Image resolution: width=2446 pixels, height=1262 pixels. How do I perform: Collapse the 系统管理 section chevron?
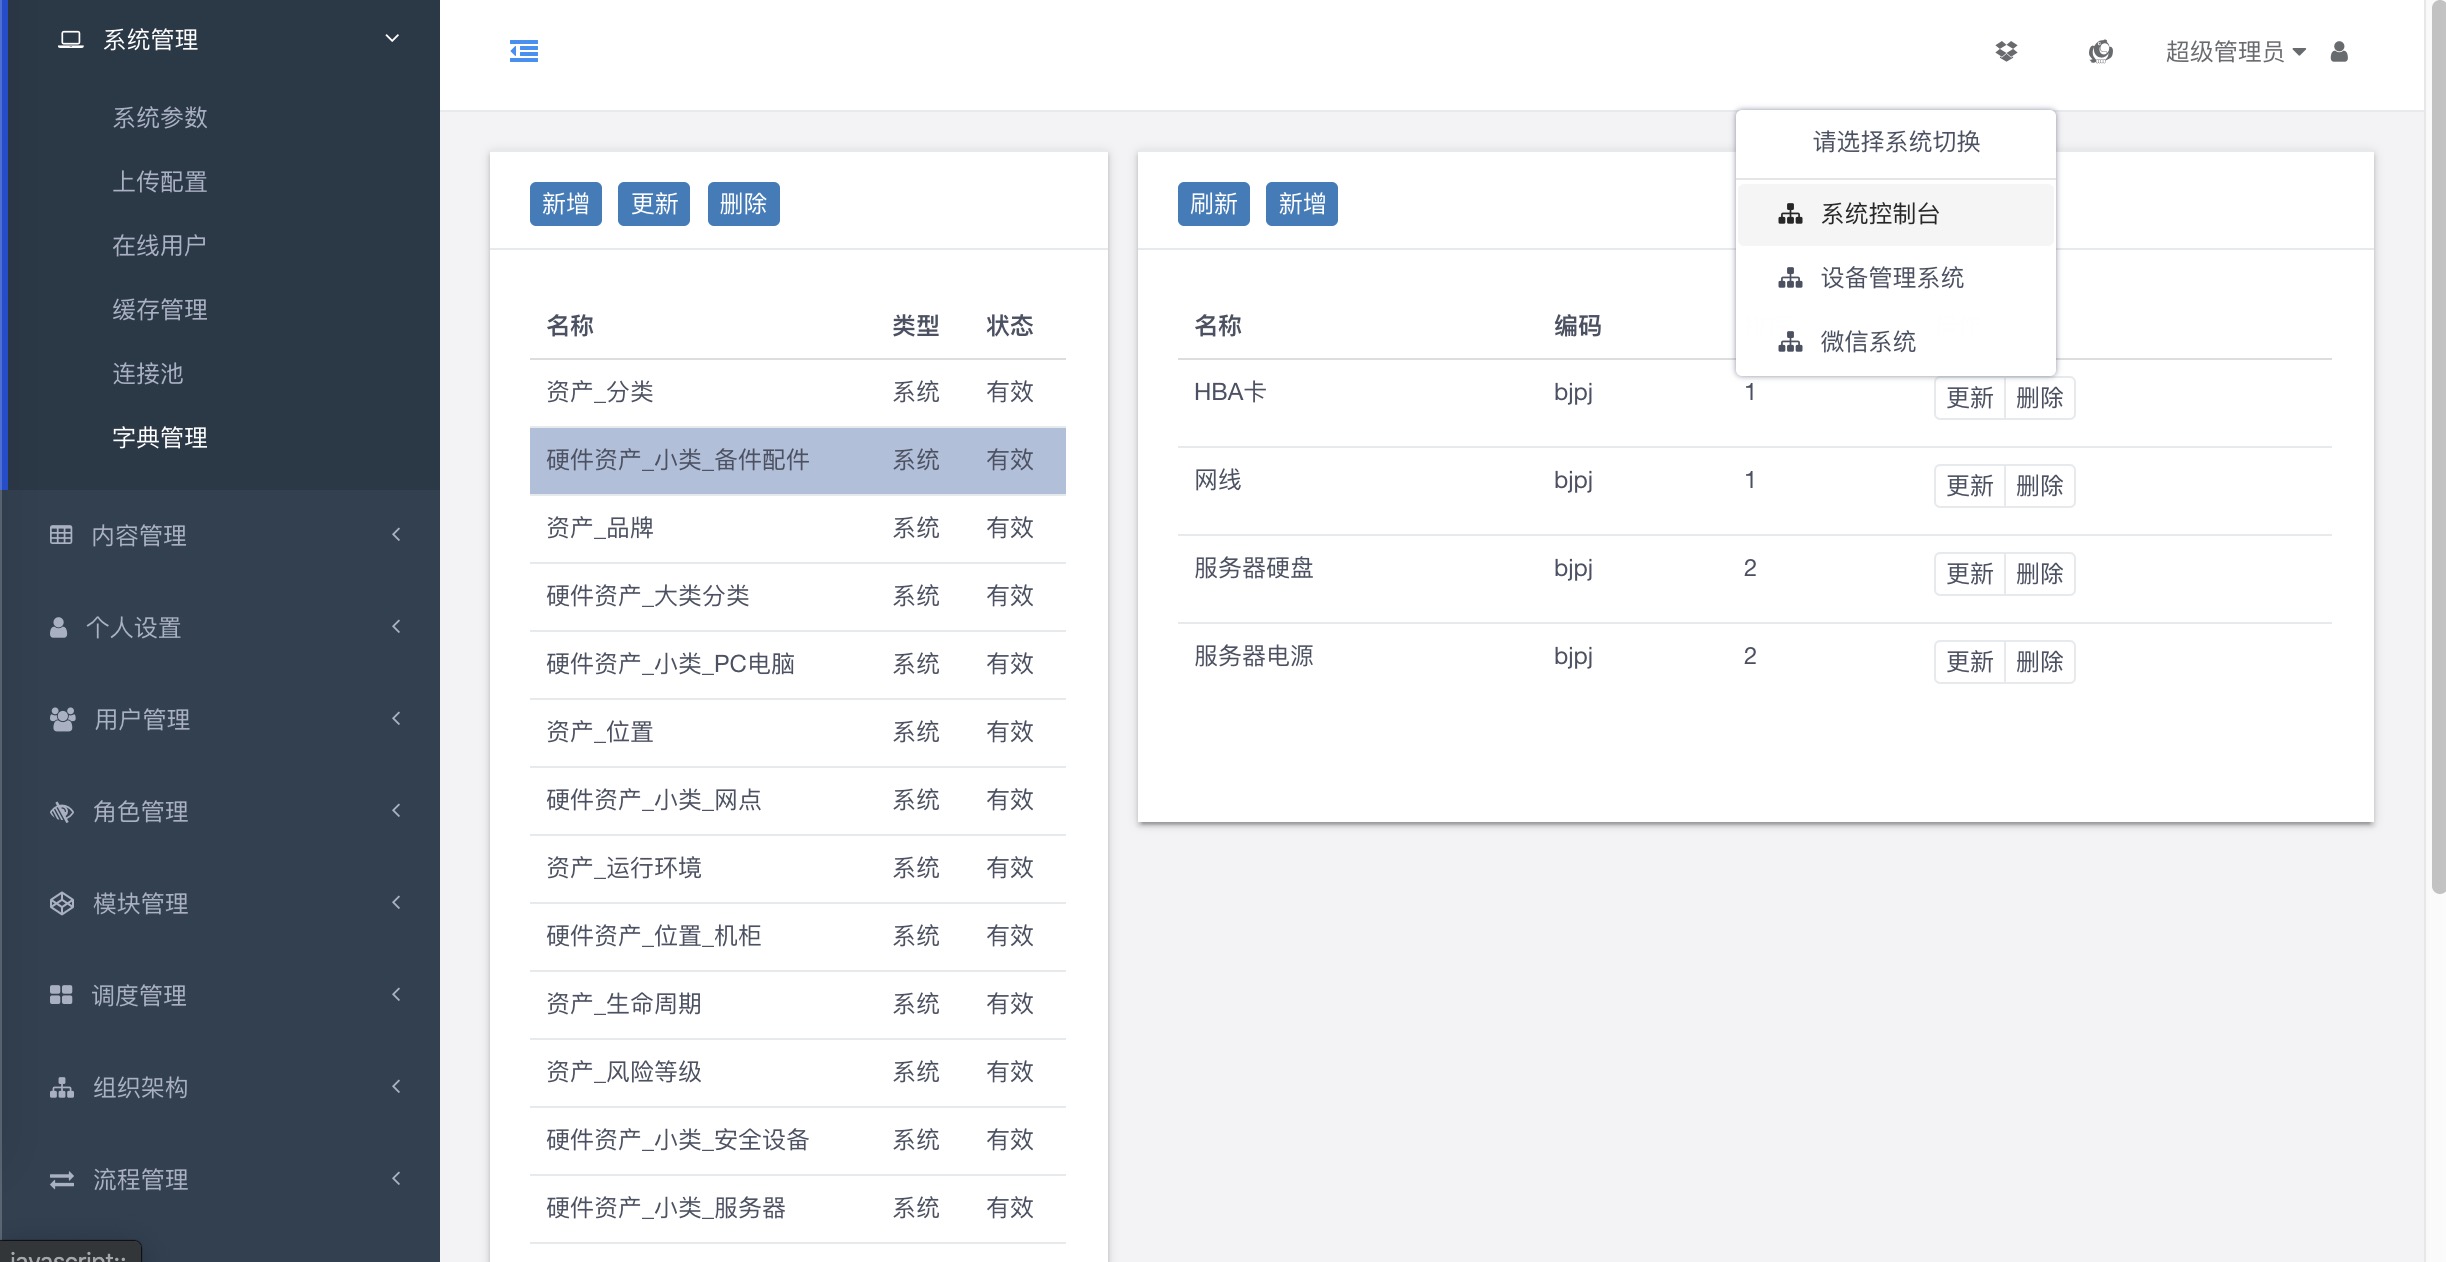coord(390,36)
